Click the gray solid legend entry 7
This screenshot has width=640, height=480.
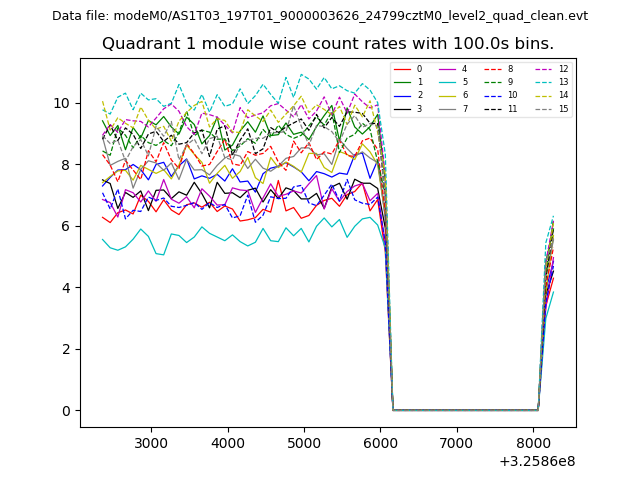pos(453,108)
